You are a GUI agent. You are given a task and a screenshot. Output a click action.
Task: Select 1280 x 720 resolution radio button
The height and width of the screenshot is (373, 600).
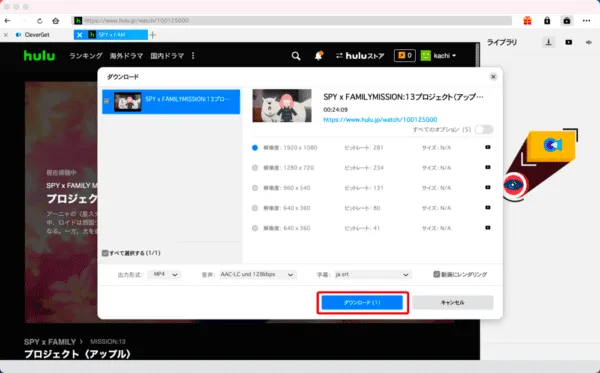pos(255,168)
